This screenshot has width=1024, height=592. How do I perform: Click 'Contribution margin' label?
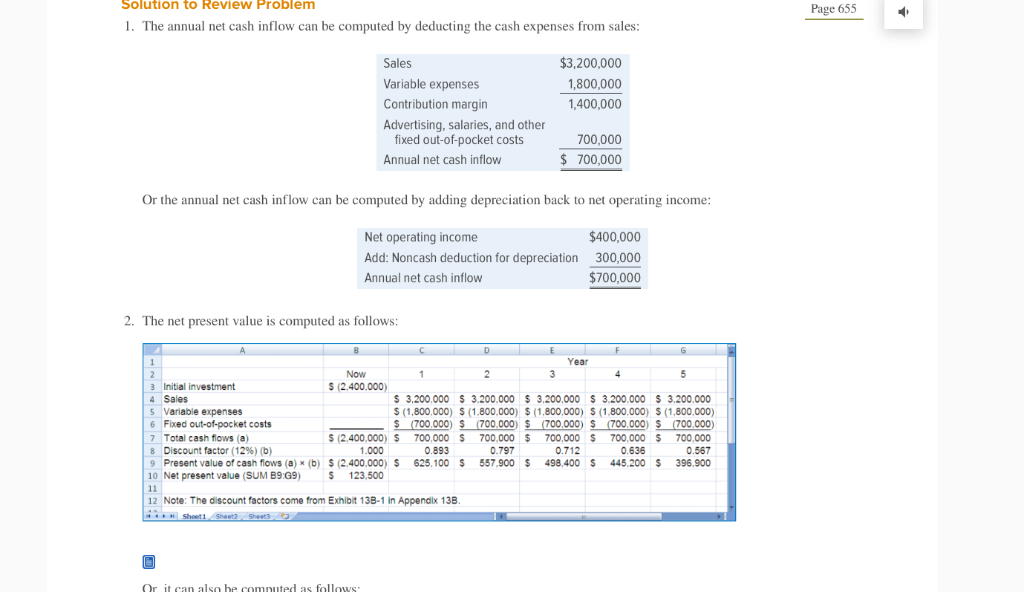pyautogui.click(x=435, y=105)
